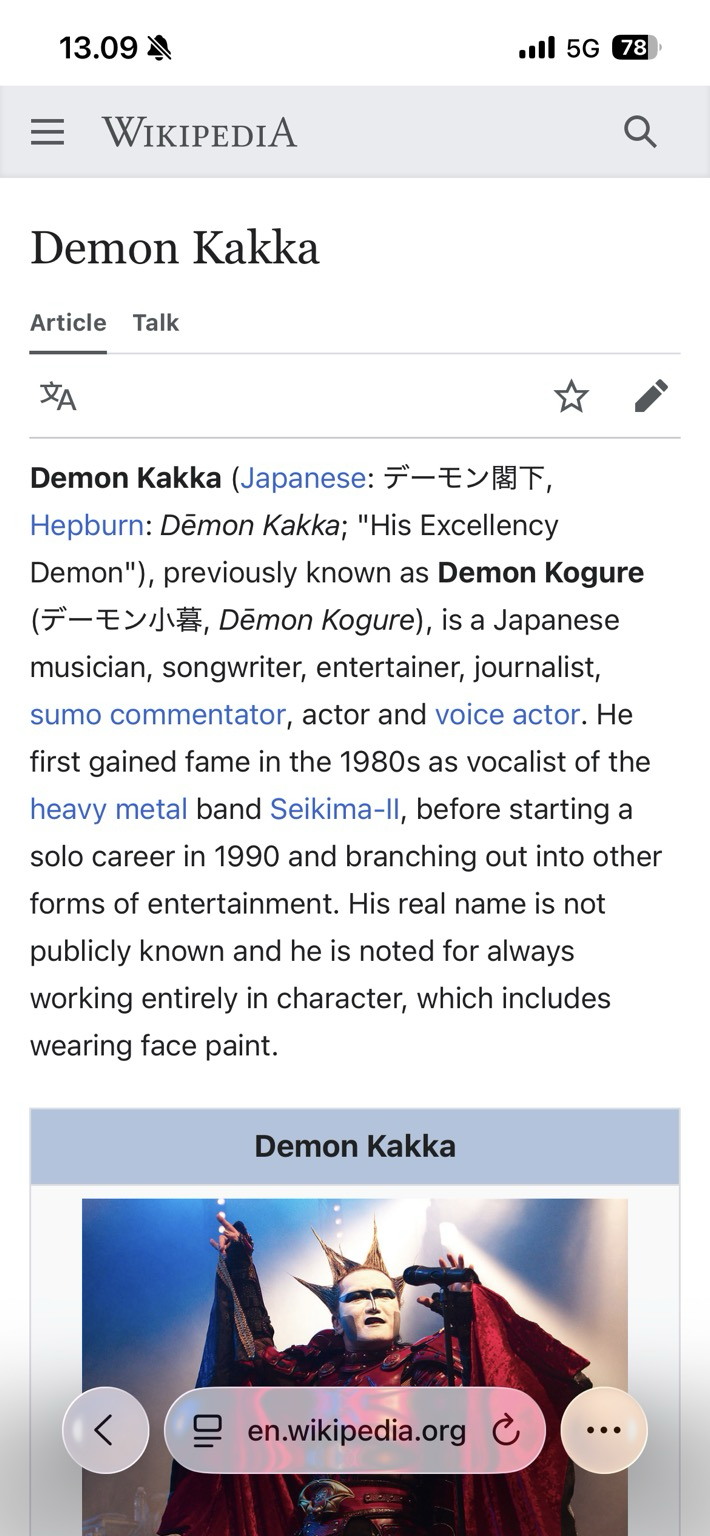Open the sumo commentator link

point(157,714)
